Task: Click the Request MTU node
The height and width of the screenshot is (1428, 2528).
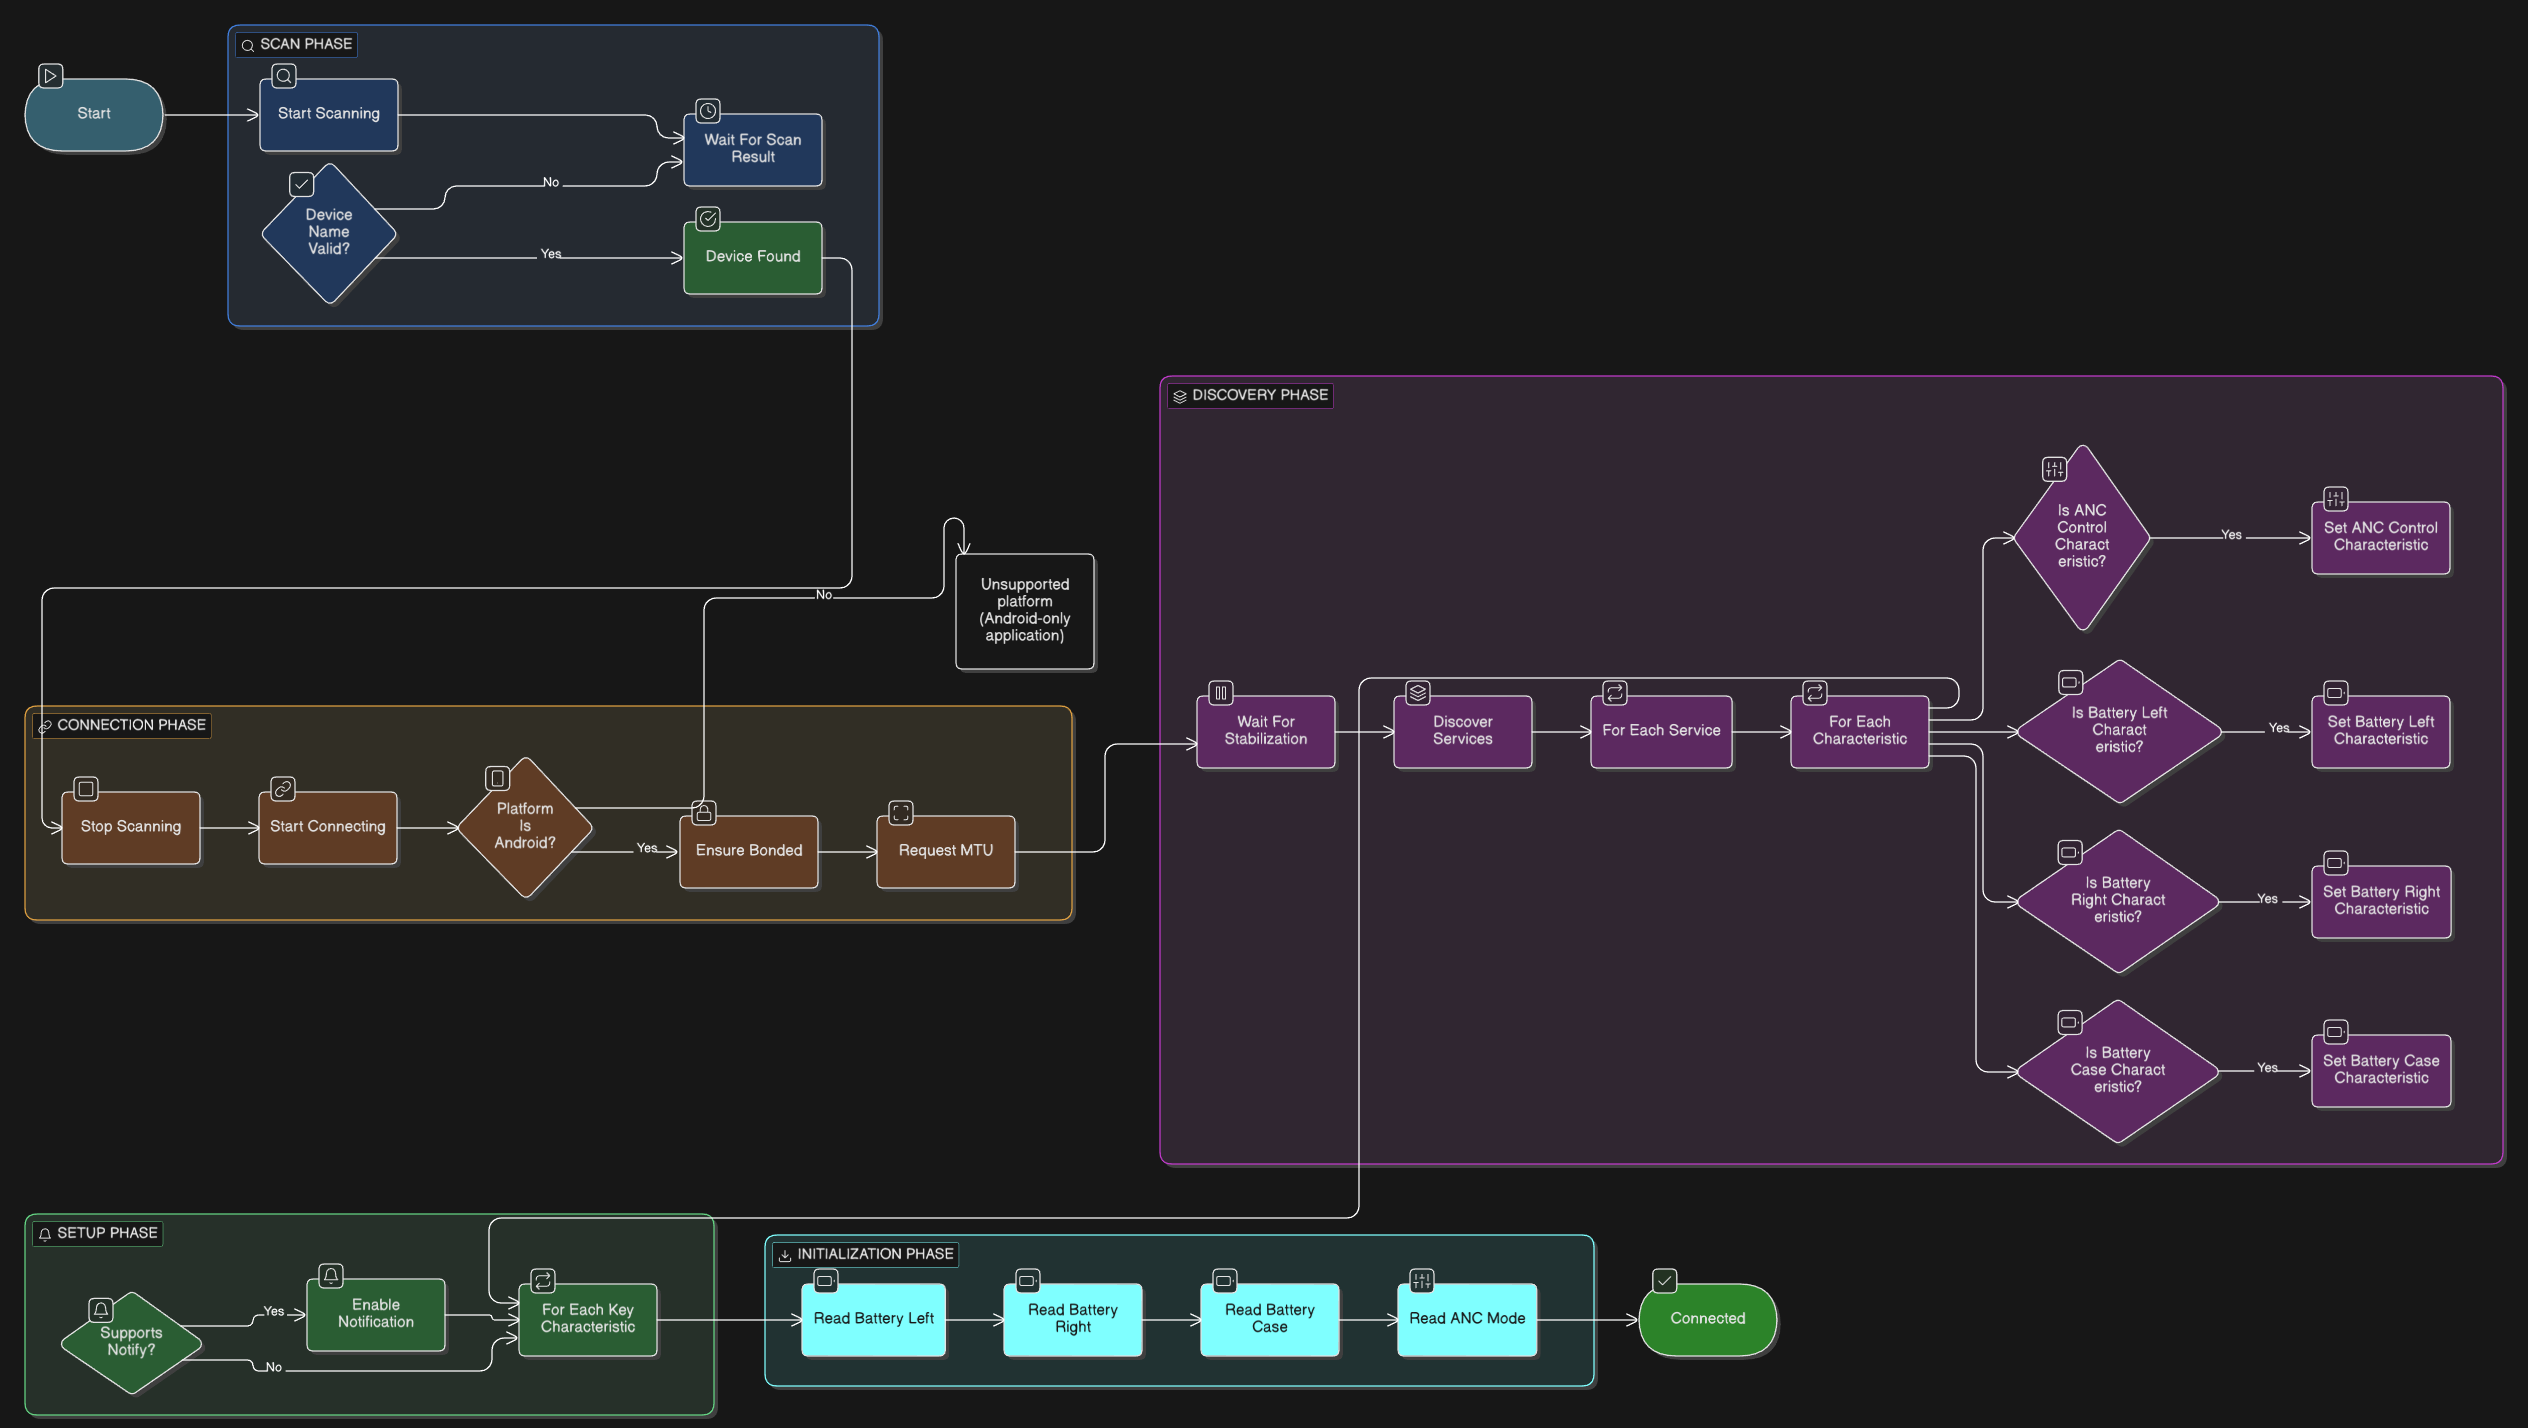Action: pos(945,851)
